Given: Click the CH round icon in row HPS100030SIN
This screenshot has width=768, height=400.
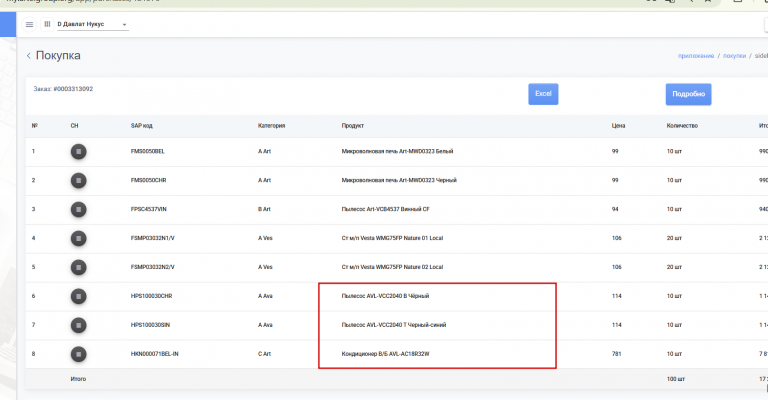Looking at the screenshot, I should [78, 325].
